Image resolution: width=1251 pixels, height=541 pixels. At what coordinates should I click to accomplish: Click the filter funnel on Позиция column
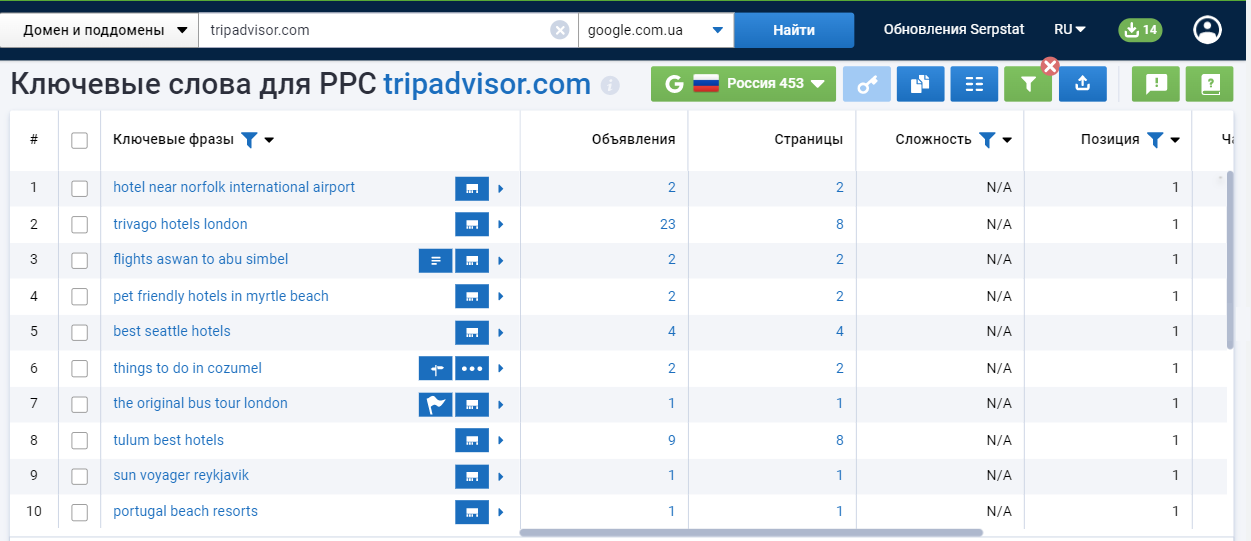point(1154,140)
